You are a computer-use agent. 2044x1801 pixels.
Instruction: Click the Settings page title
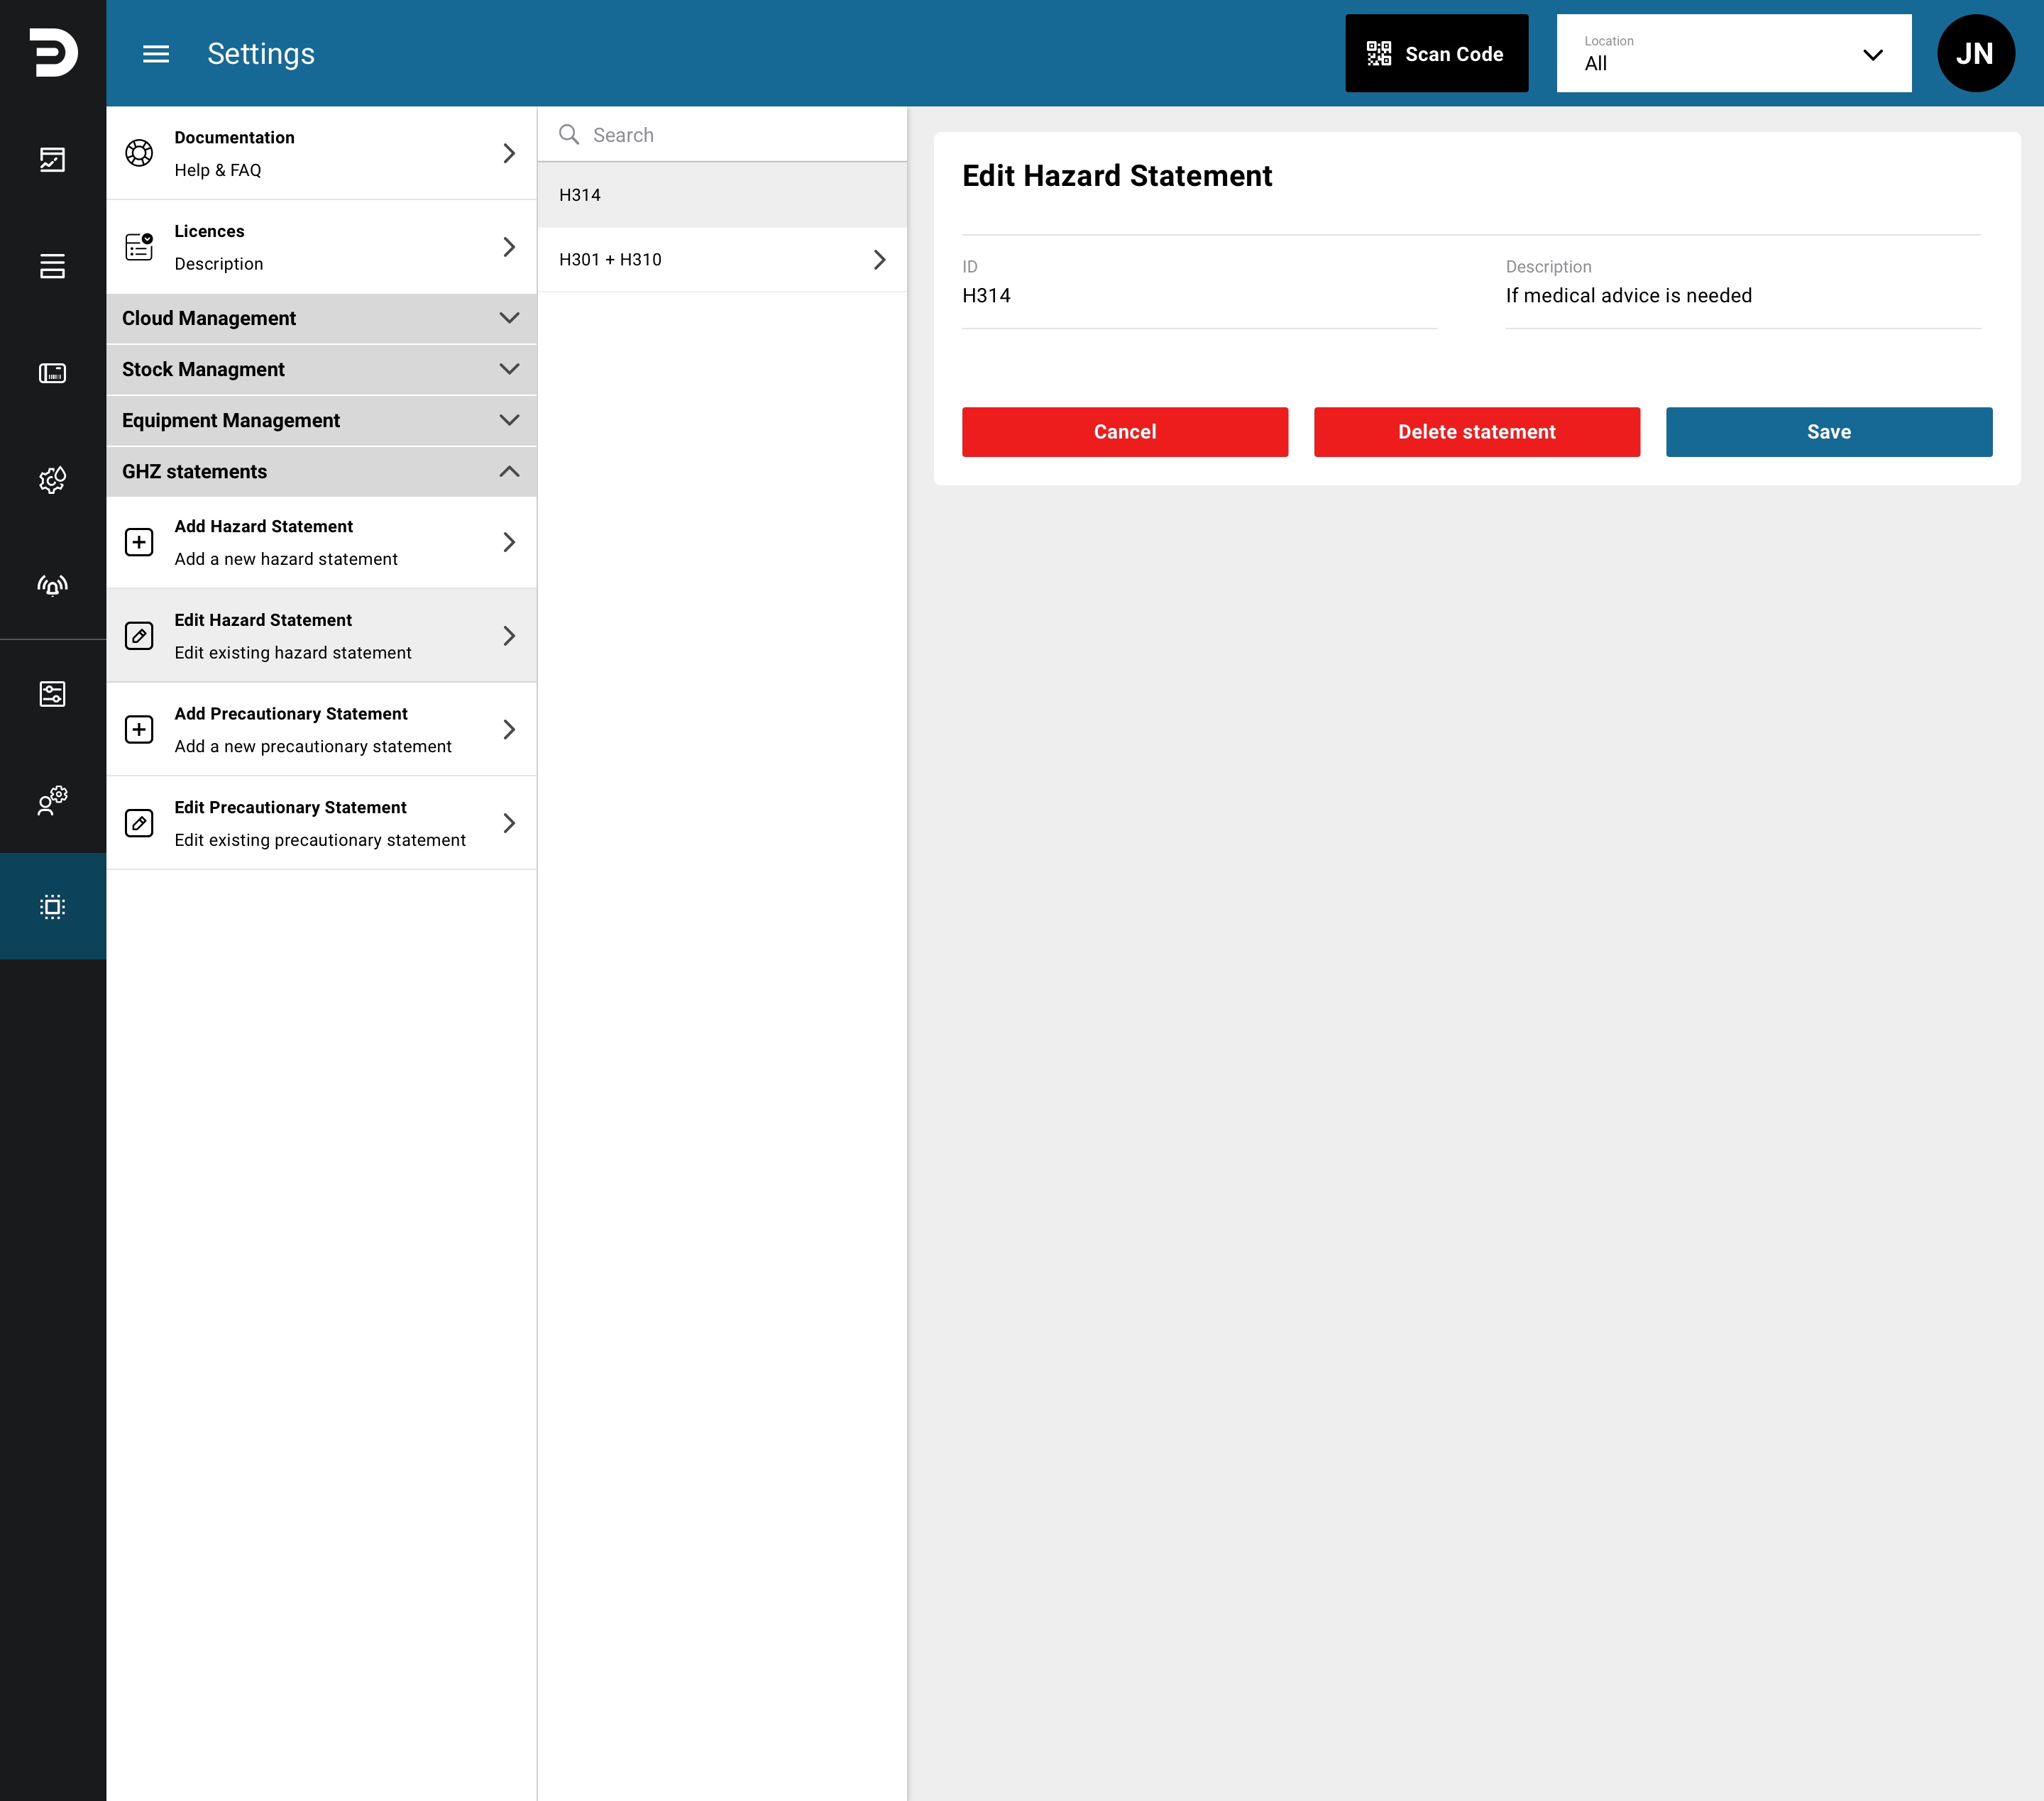[x=261, y=54]
